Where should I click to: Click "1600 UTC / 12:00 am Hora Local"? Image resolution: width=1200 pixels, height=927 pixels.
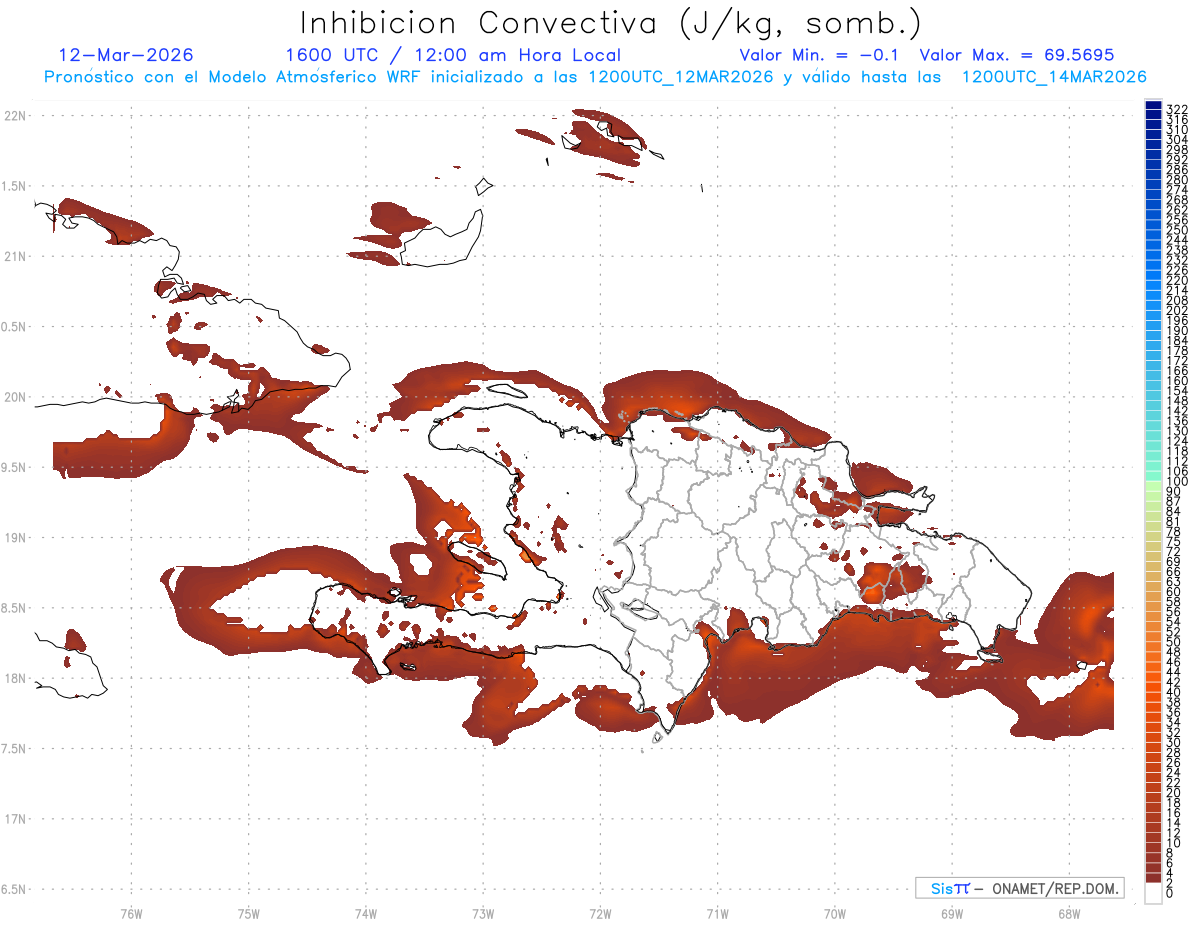tap(453, 55)
